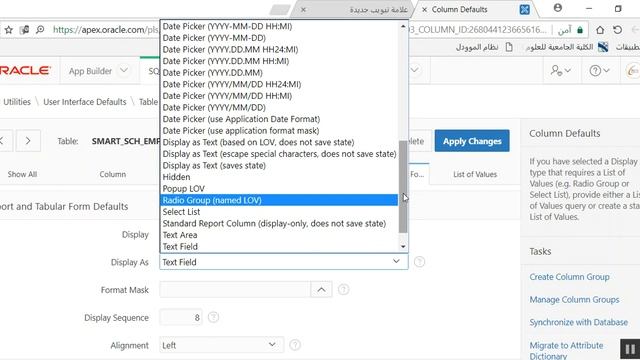Viewport: 640px width, 360px height.
Task: Open Format Mask picker arrow
Action: [321, 289]
